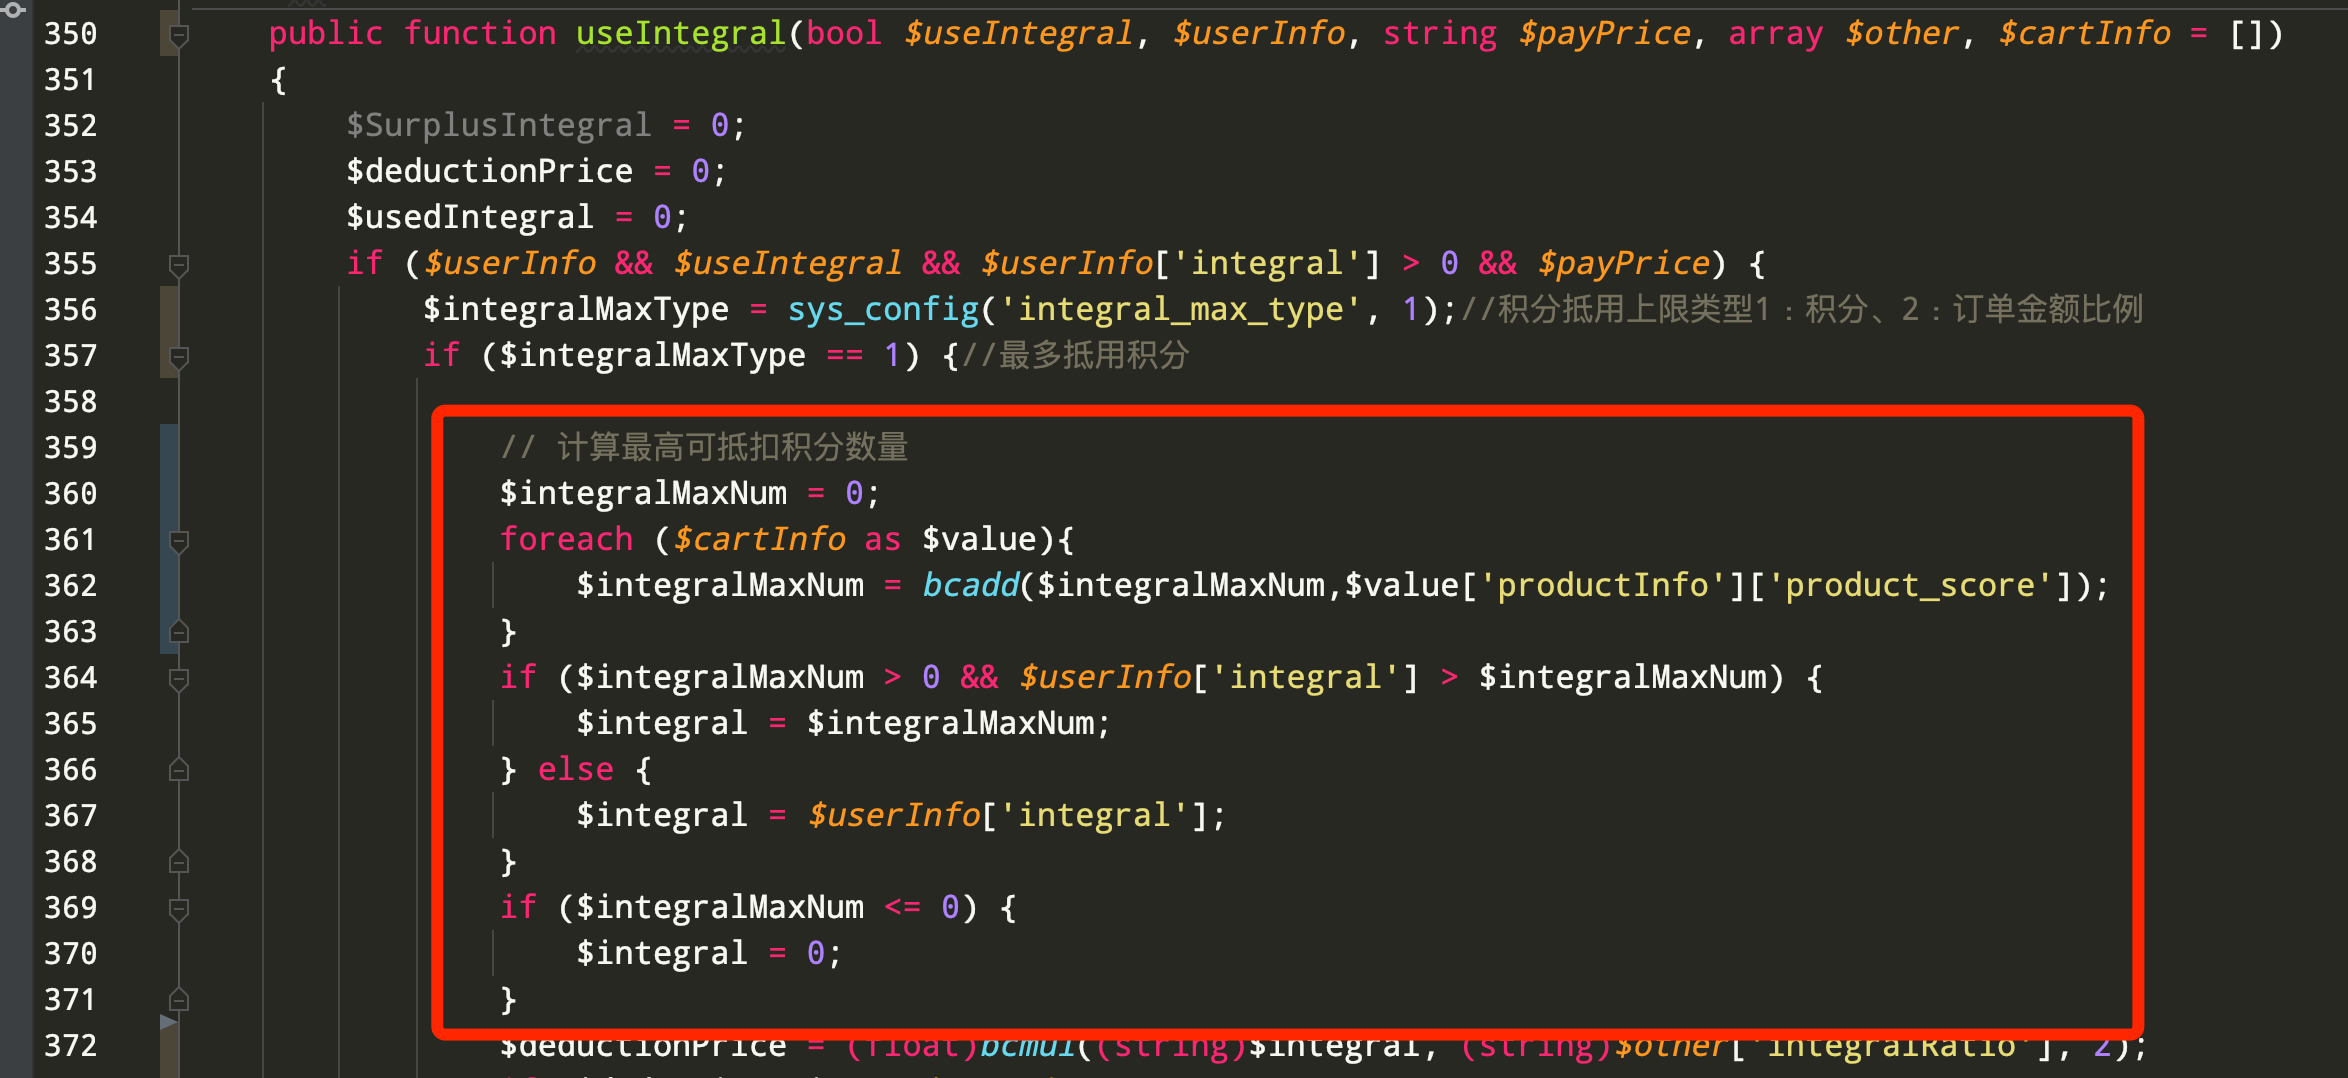This screenshot has width=2348, height=1078.
Task: Click the $payPrice parameter in function signature
Action: [1604, 34]
